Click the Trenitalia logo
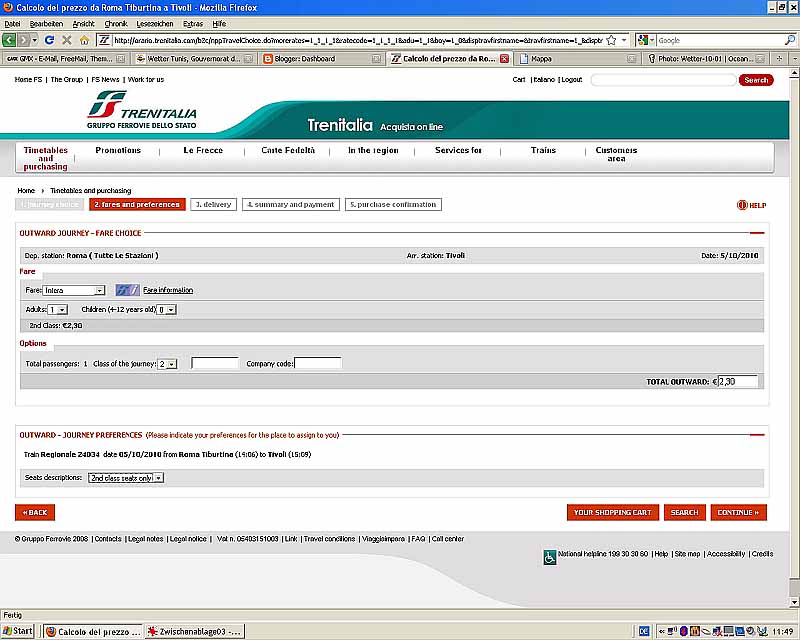The height and width of the screenshot is (640, 800). (141, 110)
